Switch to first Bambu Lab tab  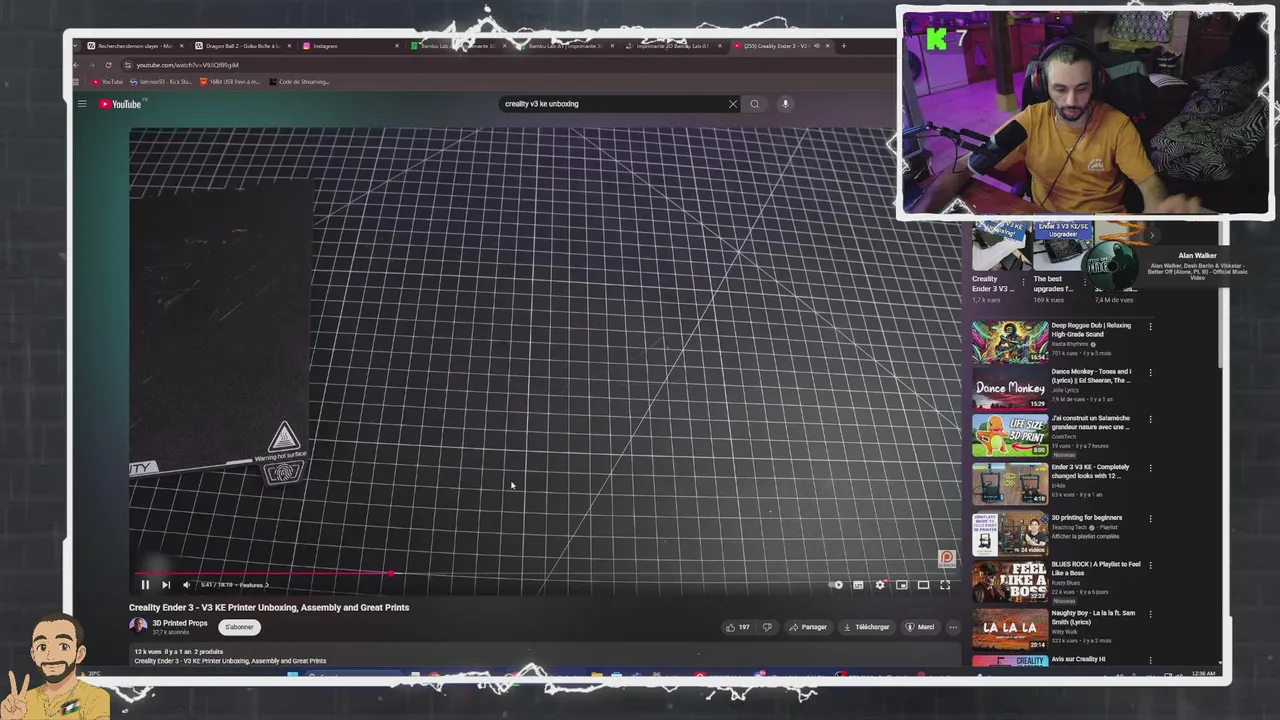pyautogui.click(x=458, y=46)
